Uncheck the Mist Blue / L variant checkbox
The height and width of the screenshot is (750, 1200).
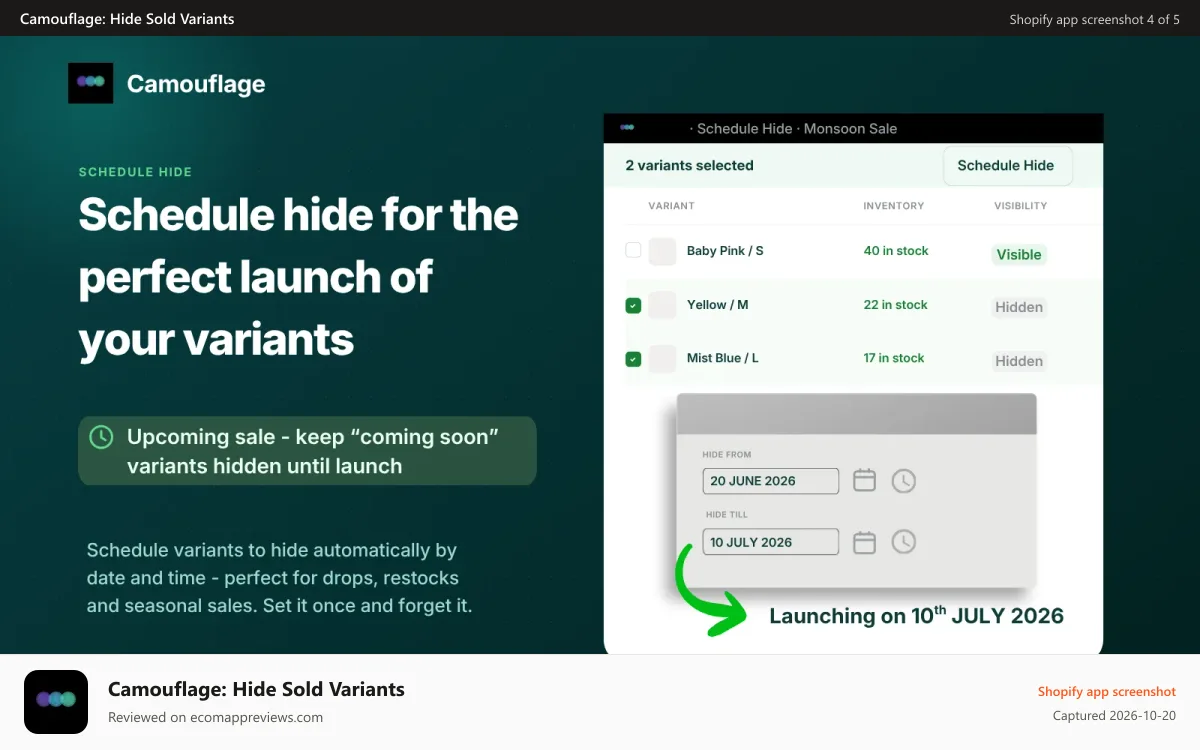click(x=633, y=358)
